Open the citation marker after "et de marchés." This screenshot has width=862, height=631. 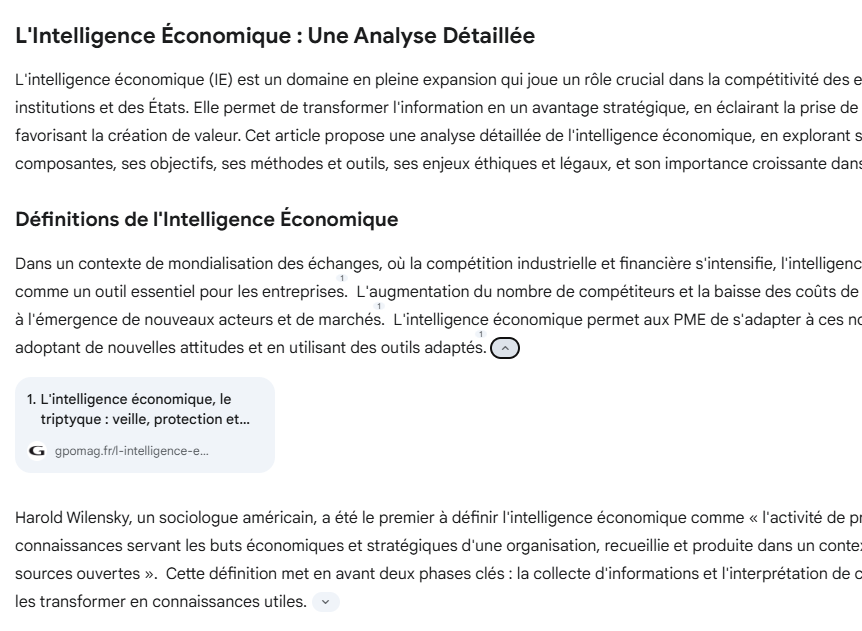[x=380, y=307]
